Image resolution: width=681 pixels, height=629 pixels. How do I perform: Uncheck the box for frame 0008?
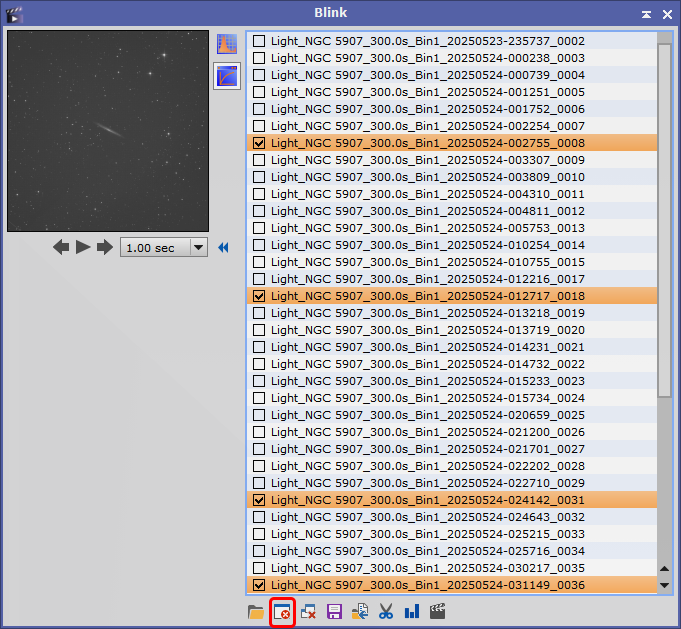click(x=259, y=143)
